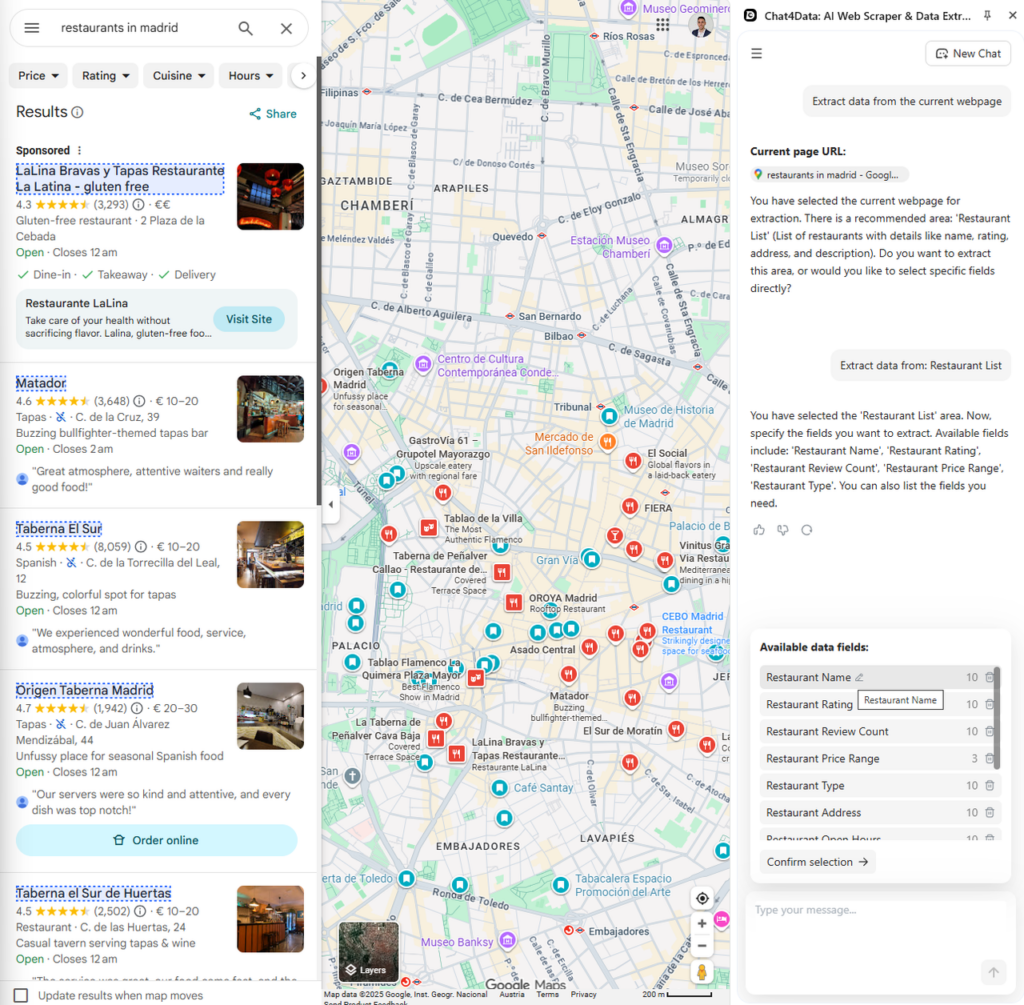The image size is (1024, 1005).
Task: Open the Layers map thumbnail
Action: point(368,951)
